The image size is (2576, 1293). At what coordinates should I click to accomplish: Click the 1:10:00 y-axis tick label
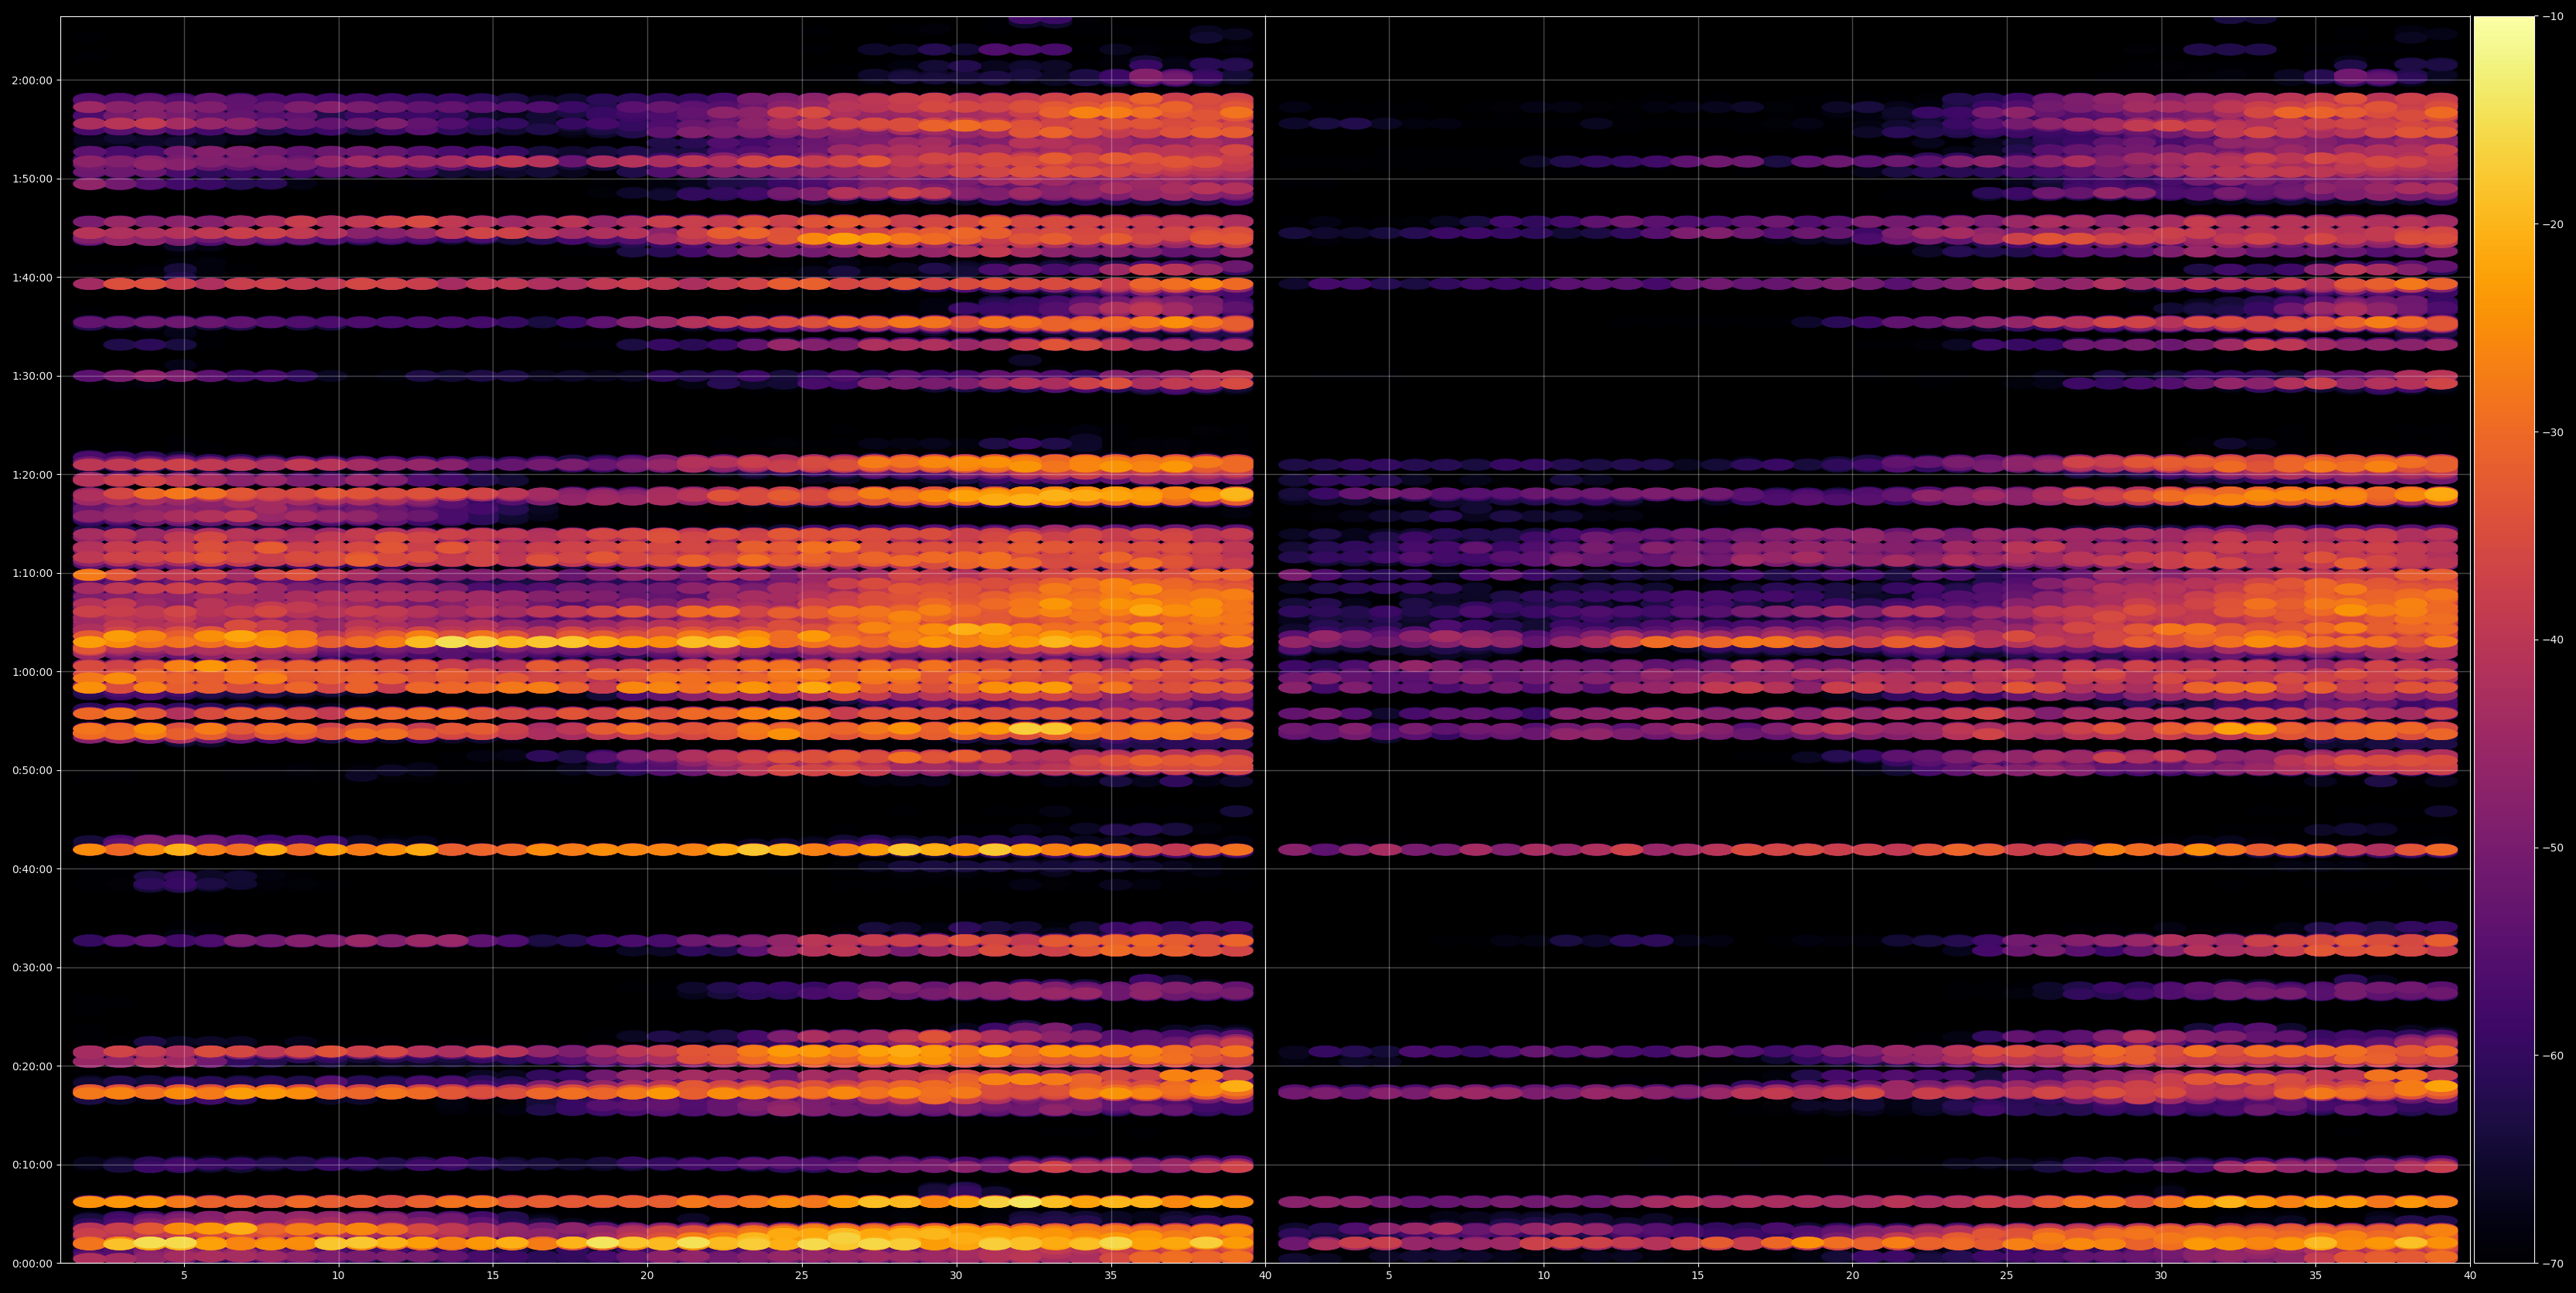(32, 573)
